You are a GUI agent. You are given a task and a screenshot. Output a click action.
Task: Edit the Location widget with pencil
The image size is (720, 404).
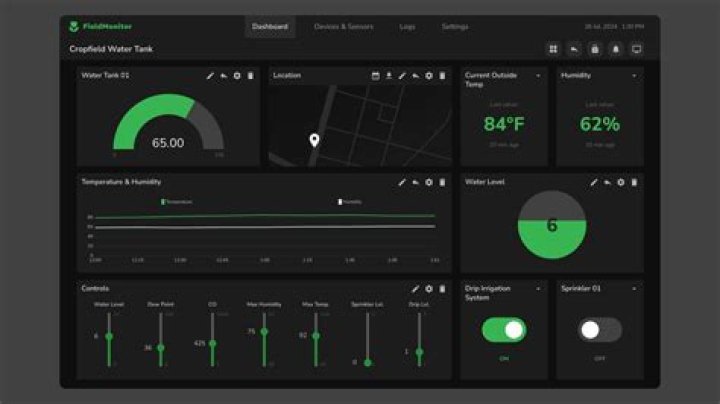[x=402, y=76]
